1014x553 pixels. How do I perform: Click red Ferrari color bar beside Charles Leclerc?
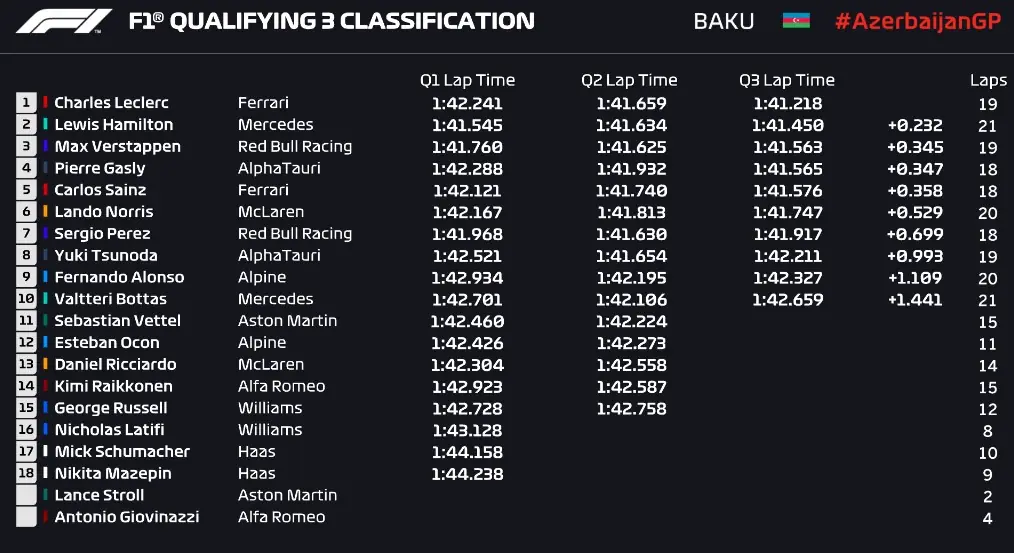click(x=46, y=103)
